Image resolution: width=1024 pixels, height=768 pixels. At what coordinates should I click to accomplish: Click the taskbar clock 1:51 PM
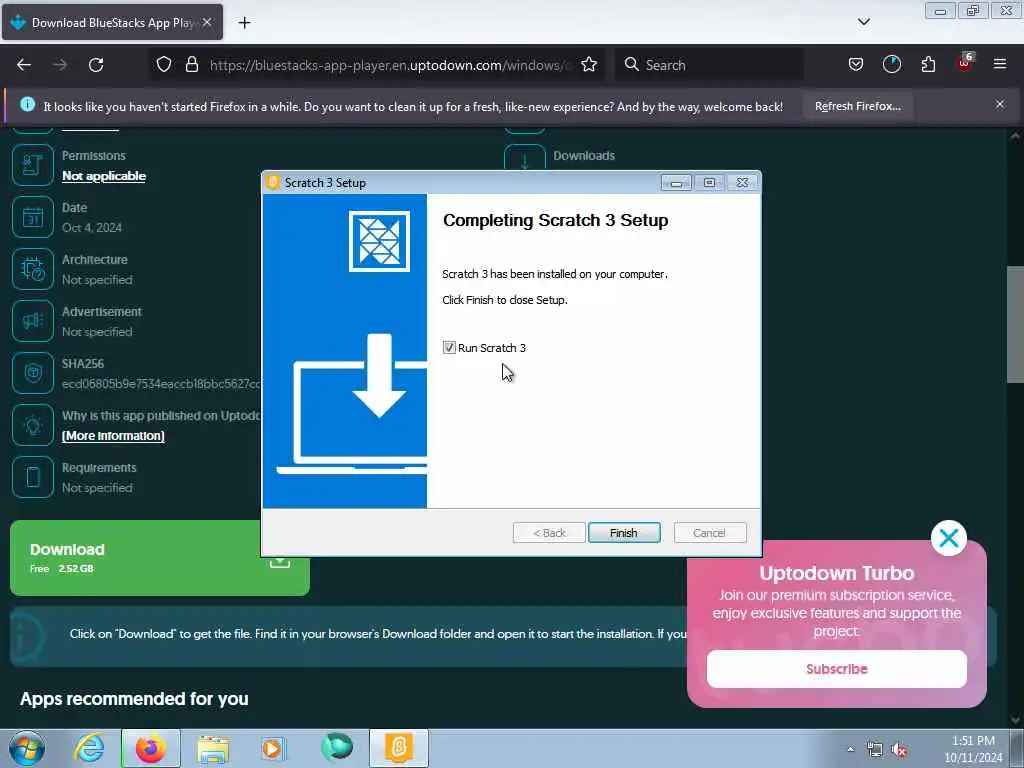(x=973, y=741)
